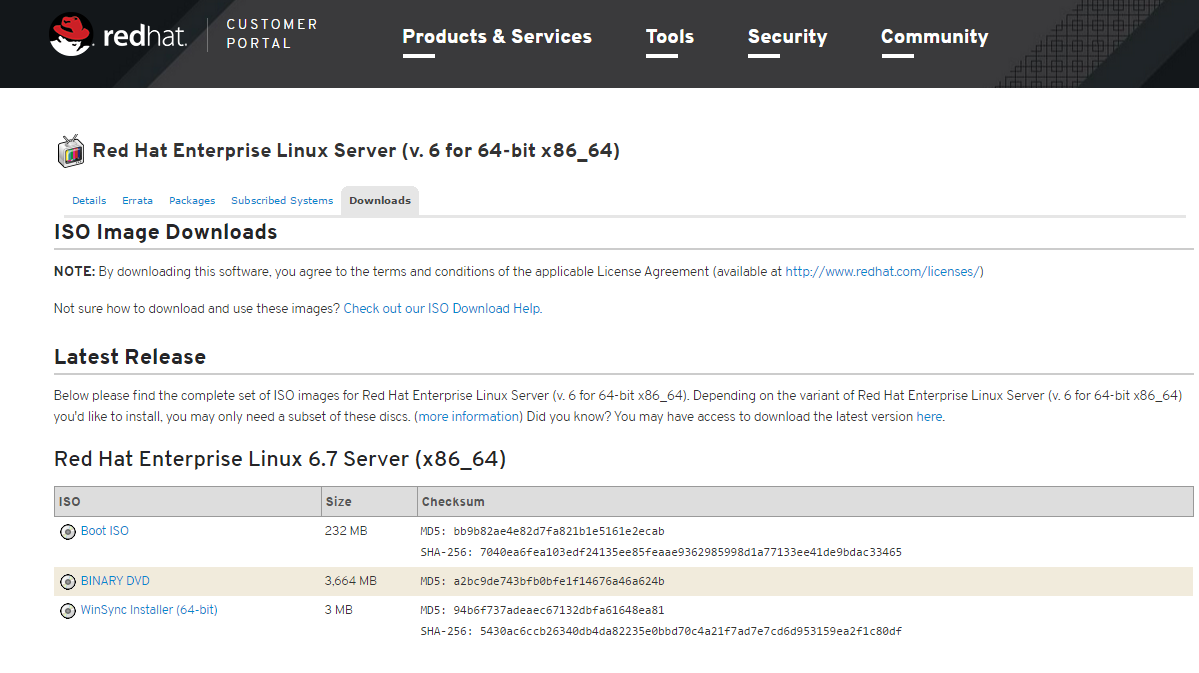1199x673 pixels.
Task: Click the 232 MB size cell
Action: [x=346, y=531]
